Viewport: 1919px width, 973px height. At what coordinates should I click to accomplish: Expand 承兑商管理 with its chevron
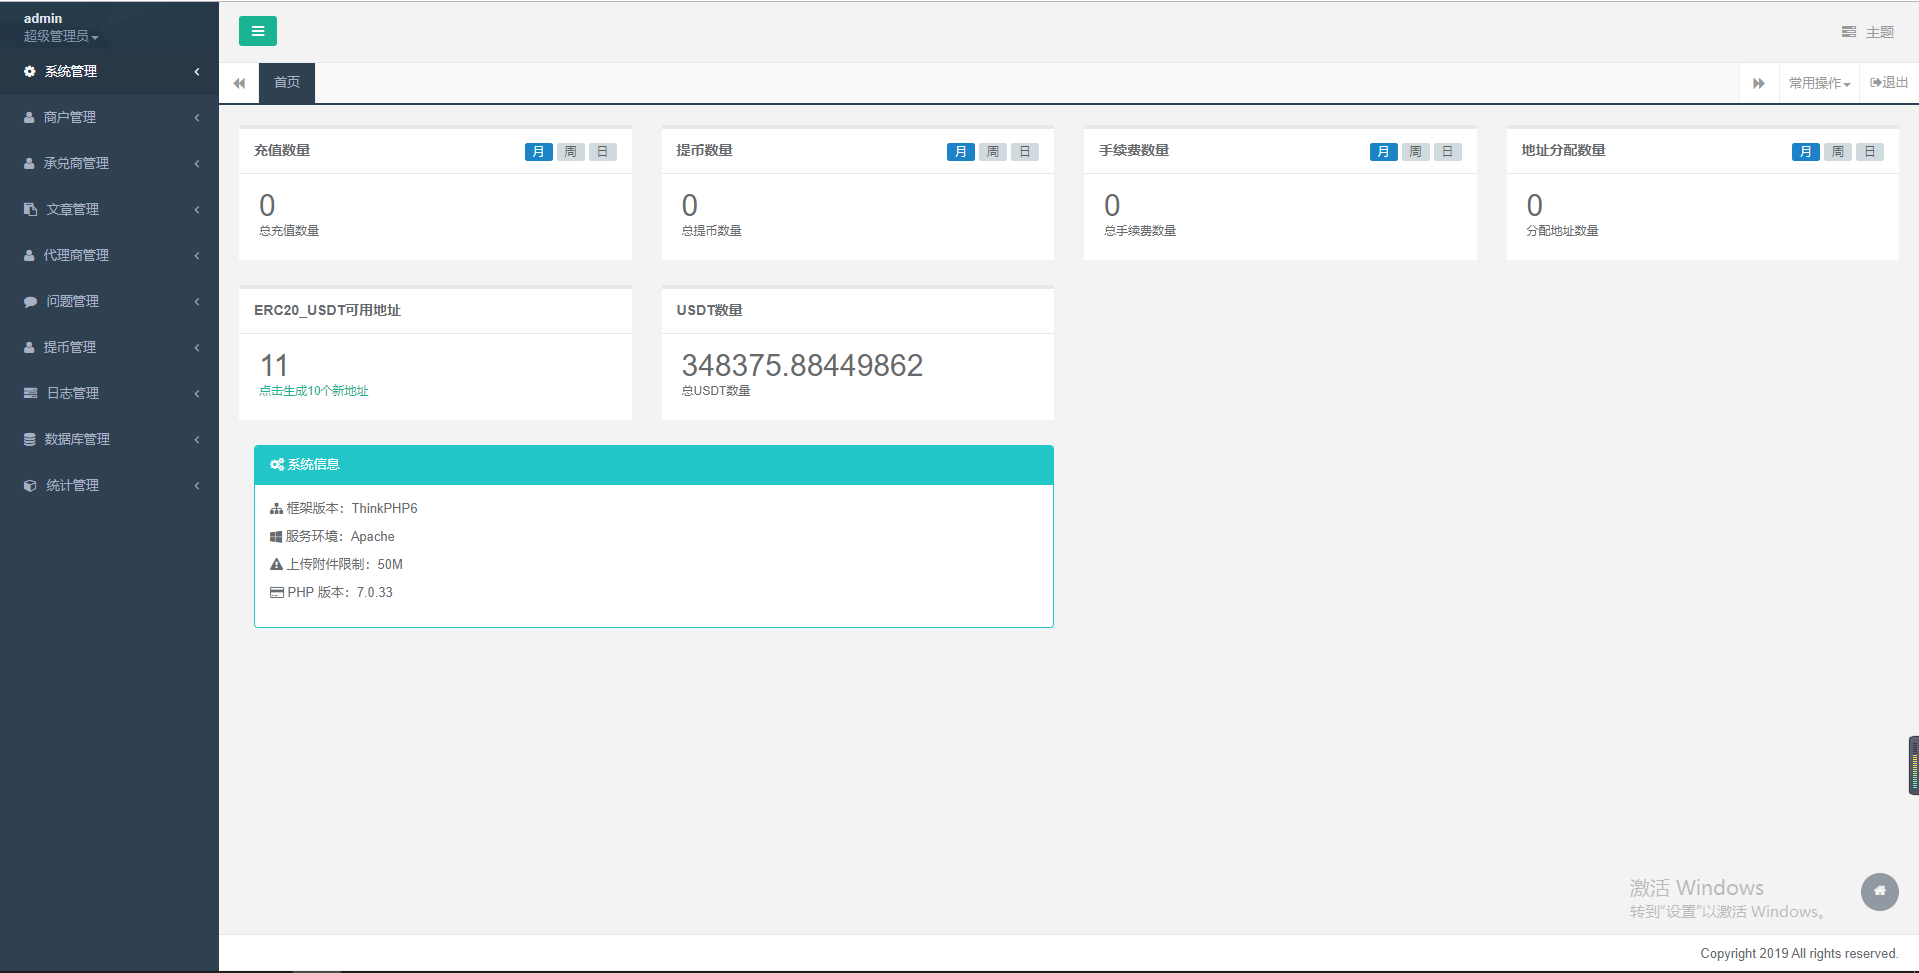[x=197, y=164]
